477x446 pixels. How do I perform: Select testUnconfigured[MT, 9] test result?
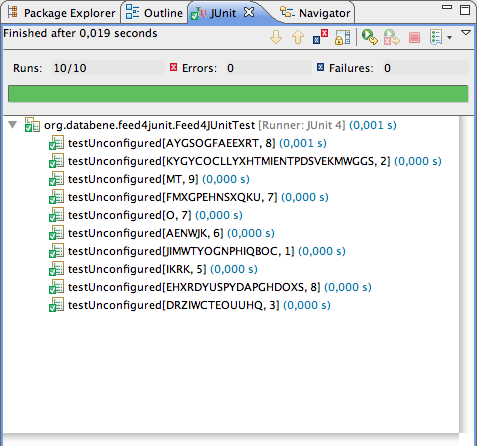149,179
